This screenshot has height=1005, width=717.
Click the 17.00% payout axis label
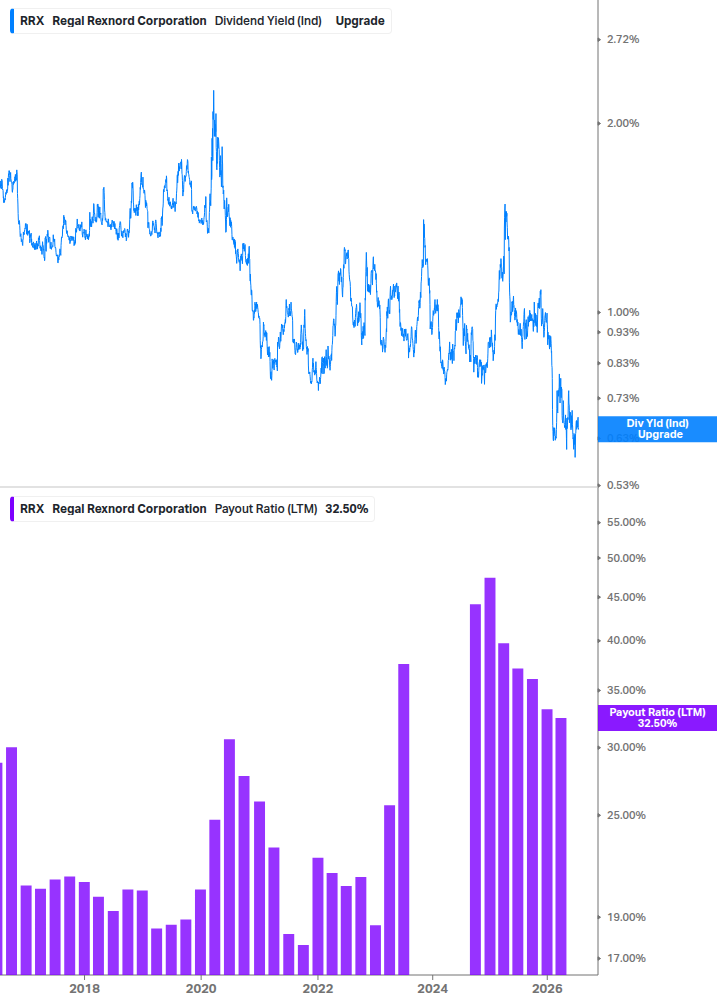626,958
